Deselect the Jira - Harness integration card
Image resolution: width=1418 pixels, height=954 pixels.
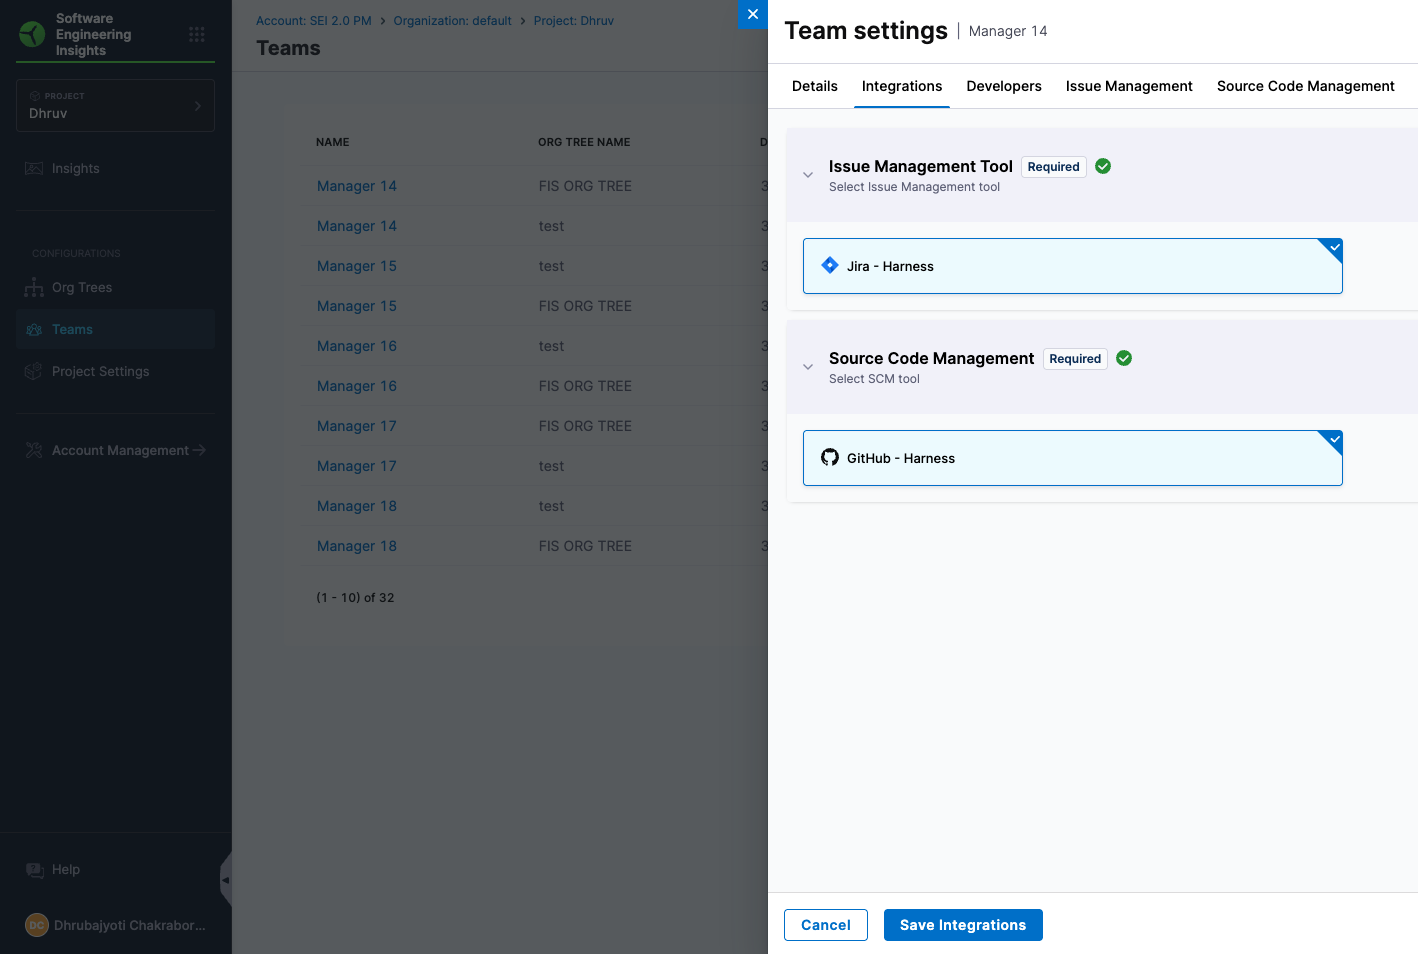[x=1072, y=266]
